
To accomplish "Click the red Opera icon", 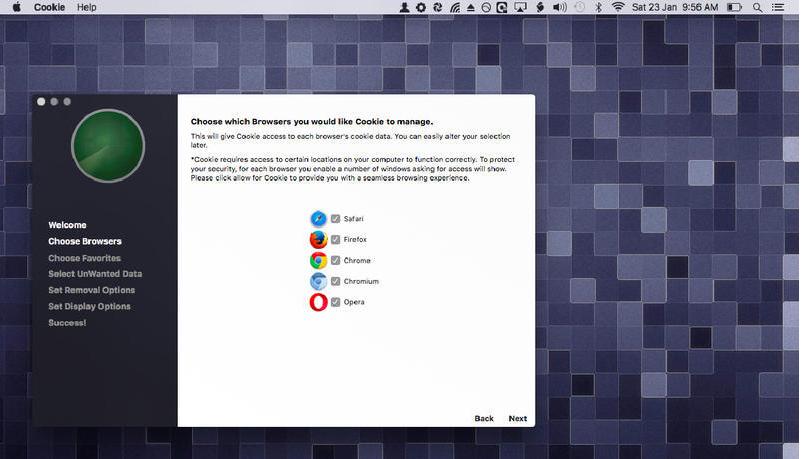I will (318, 302).
